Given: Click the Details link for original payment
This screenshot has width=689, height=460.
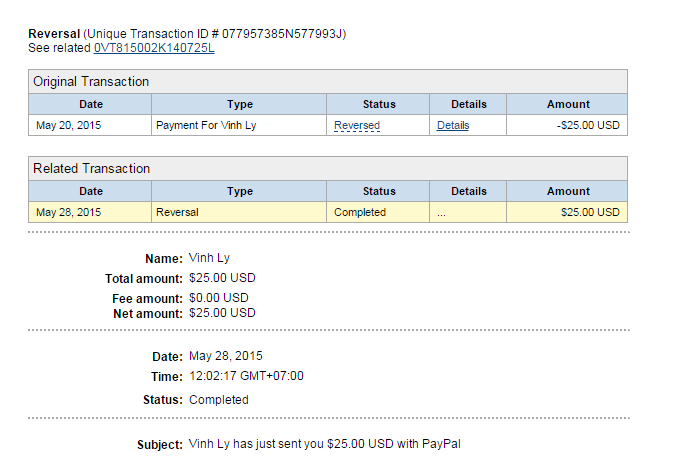Looking at the screenshot, I should point(453,126).
